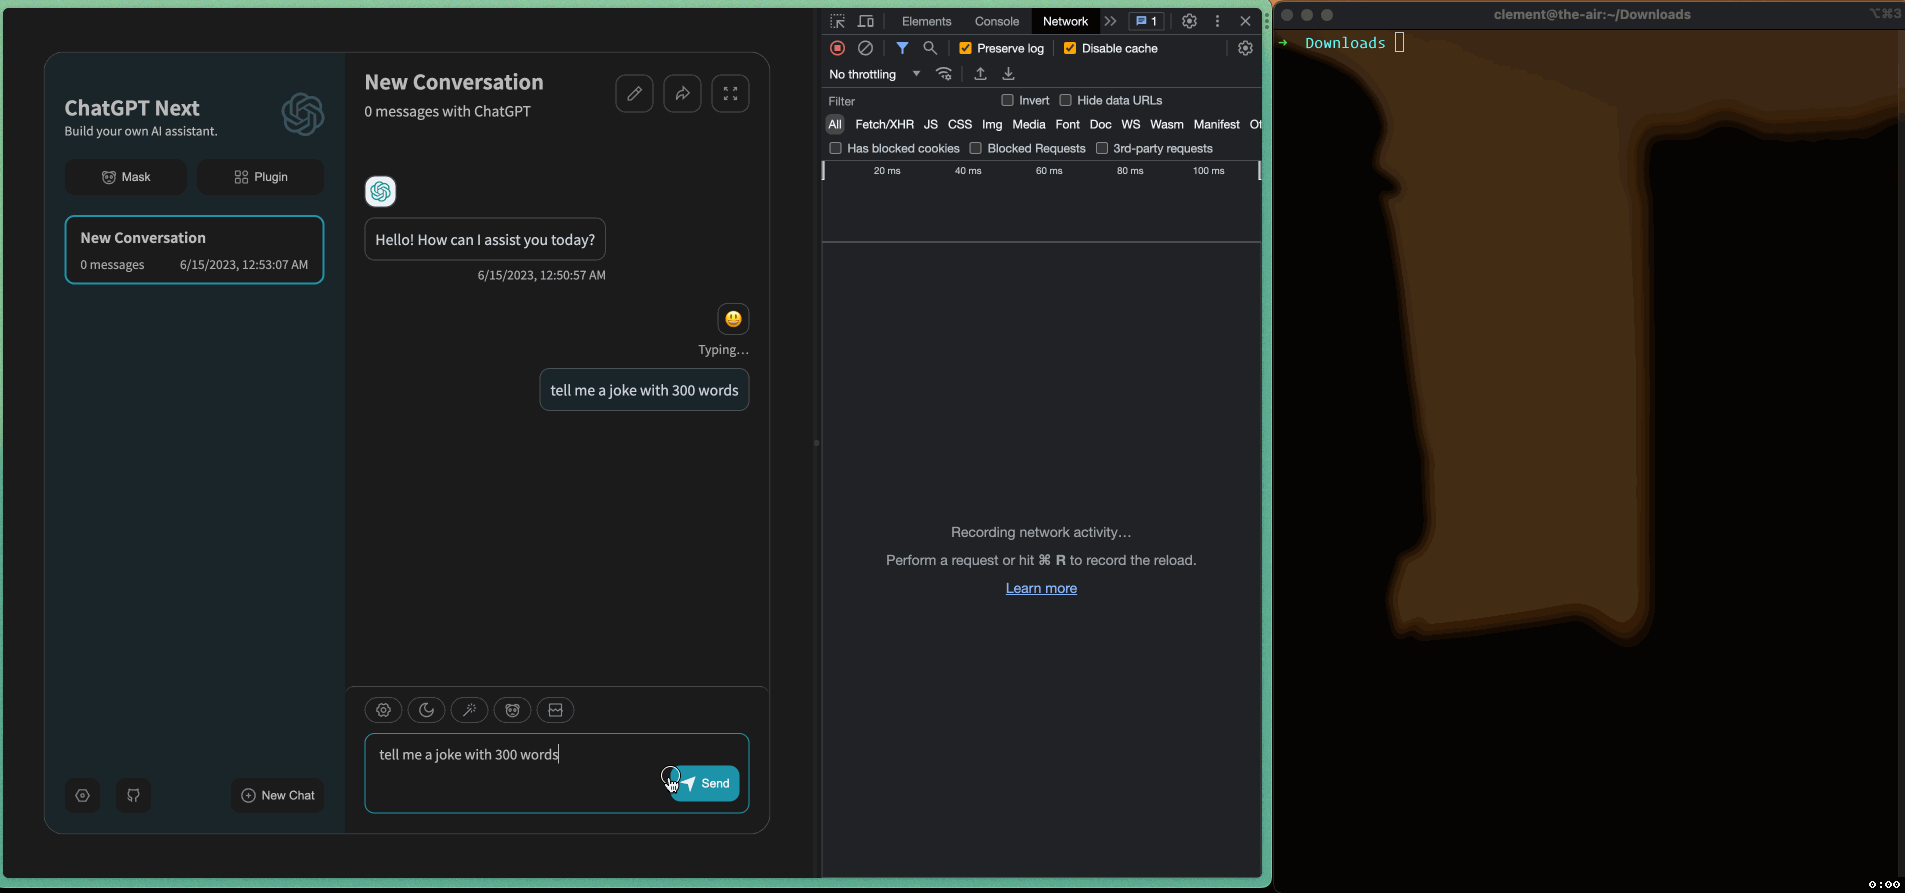This screenshot has height=893, width=1905.
Task: Switch to the Console tab
Action: (996, 21)
